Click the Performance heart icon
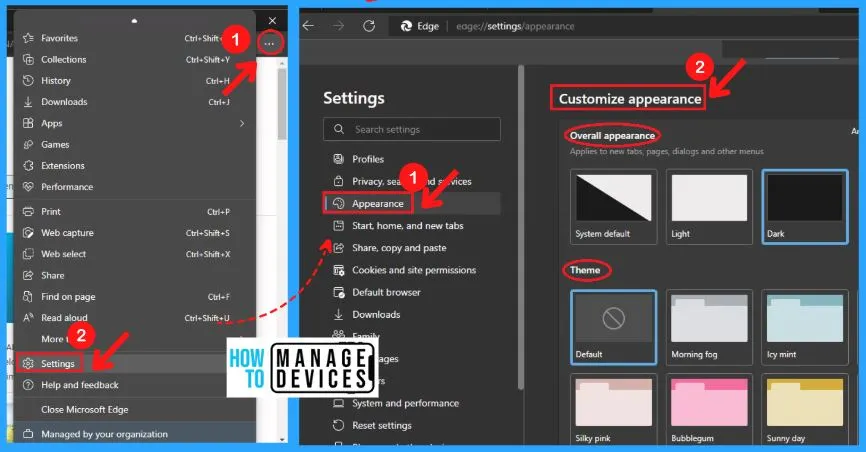Screen dimensions: 866x452 pos(28,187)
